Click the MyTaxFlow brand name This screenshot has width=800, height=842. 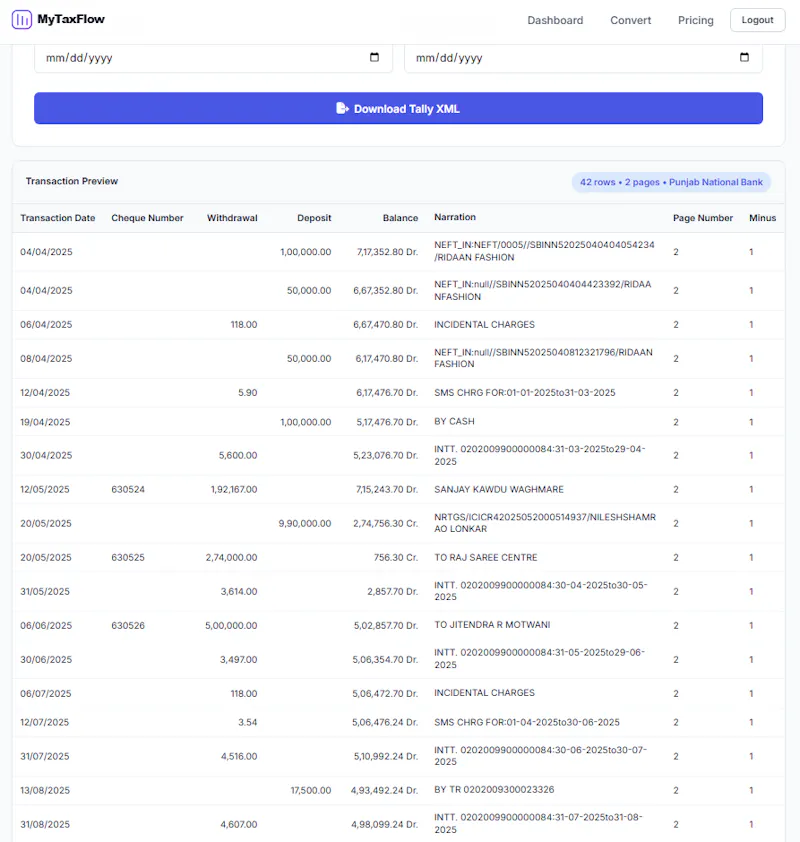[x=71, y=19]
